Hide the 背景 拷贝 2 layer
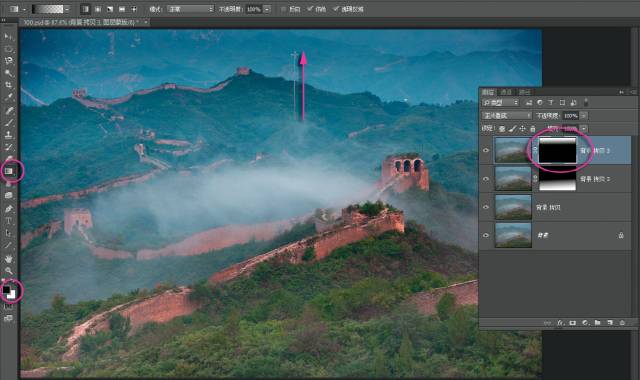 [486, 179]
